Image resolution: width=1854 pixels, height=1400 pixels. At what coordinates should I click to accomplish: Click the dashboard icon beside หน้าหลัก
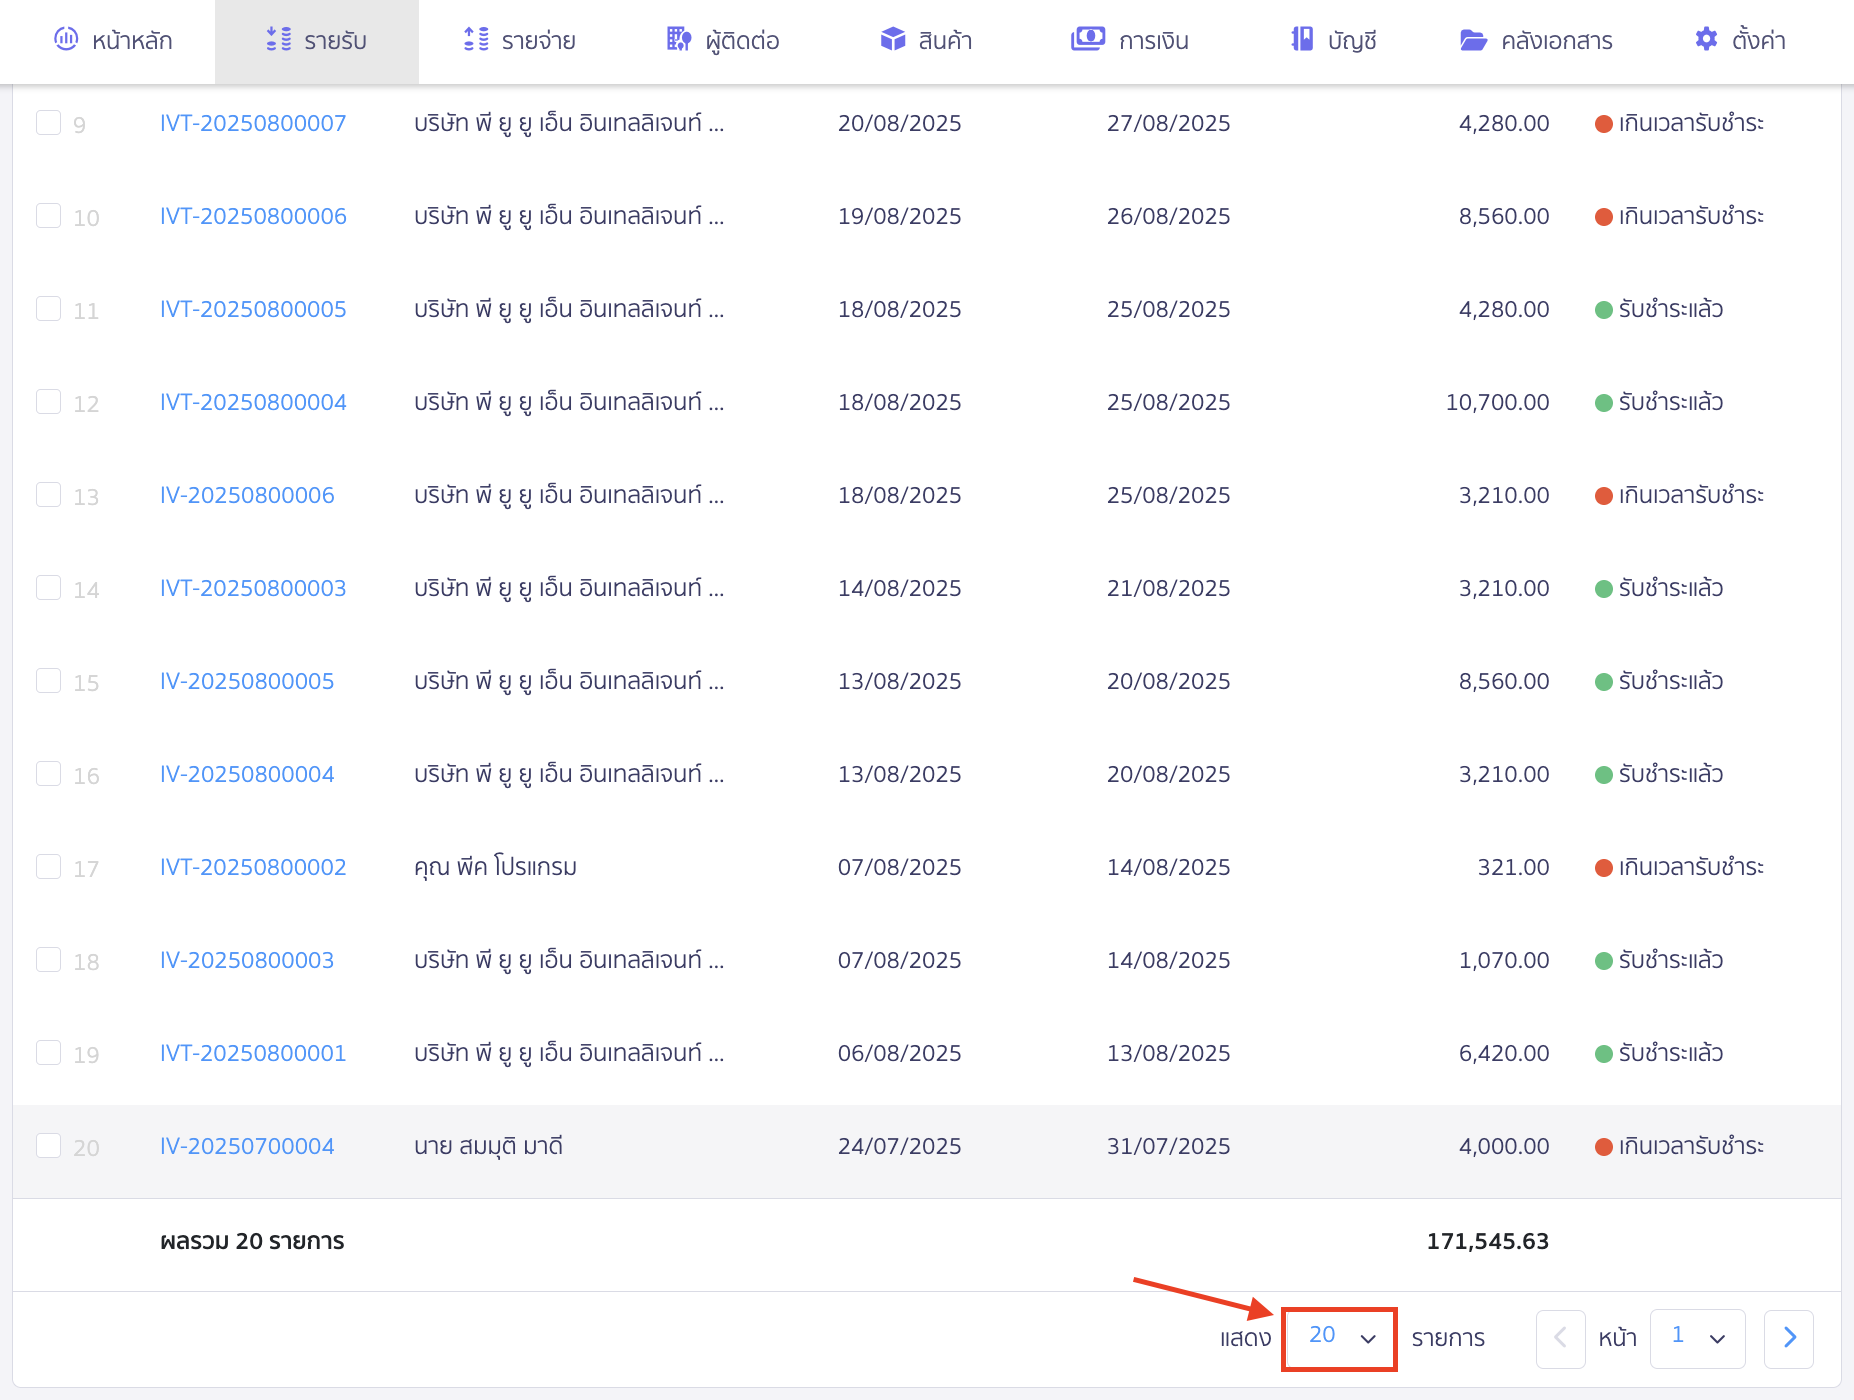tap(66, 40)
